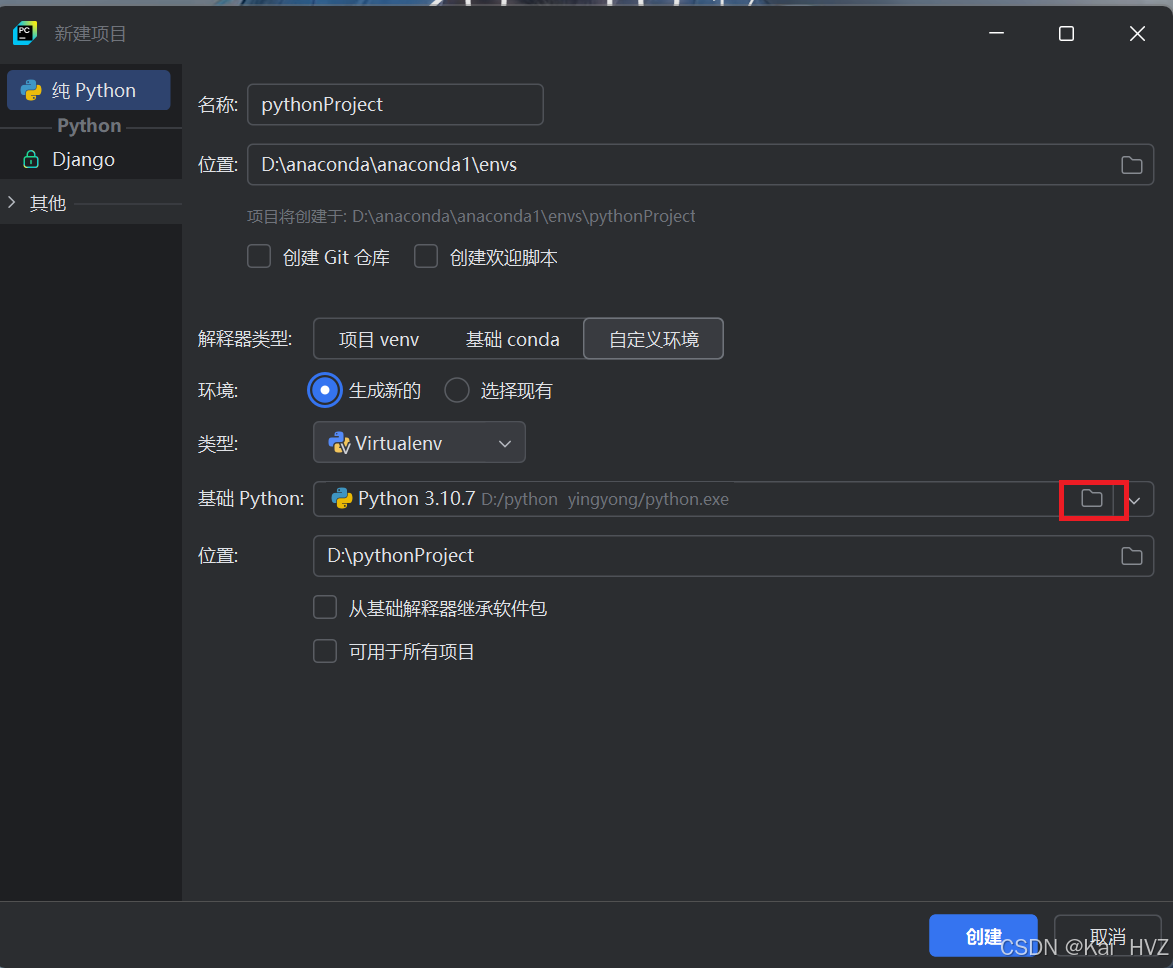Click the name field containing pythonProject
Screen dimensions: 1173x968
(395, 105)
